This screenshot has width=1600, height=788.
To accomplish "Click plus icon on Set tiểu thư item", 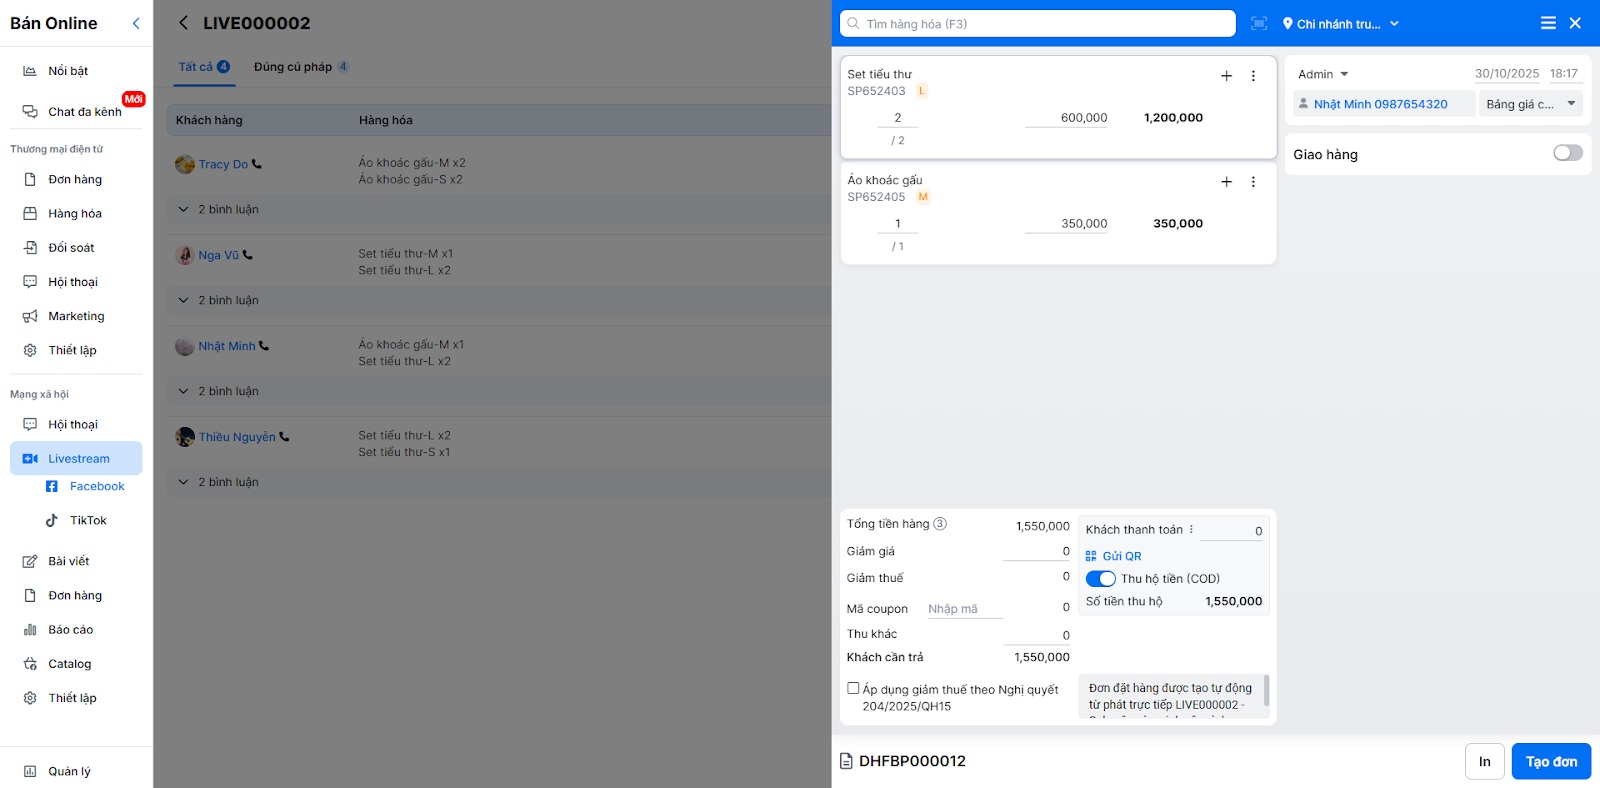I will tap(1226, 76).
